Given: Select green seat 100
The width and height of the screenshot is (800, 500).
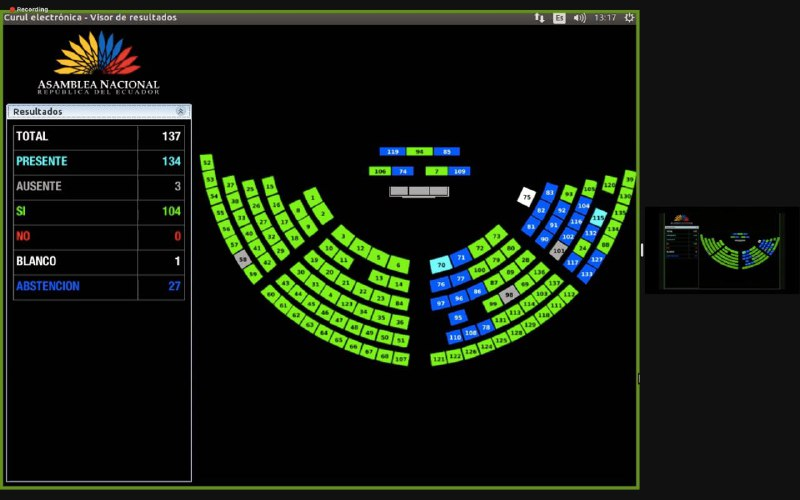Looking at the screenshot, I should (480, 270).
